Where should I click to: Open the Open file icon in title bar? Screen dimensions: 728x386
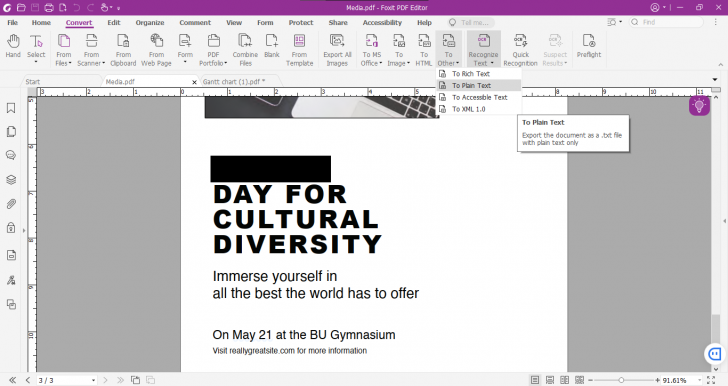pos(21,7)
